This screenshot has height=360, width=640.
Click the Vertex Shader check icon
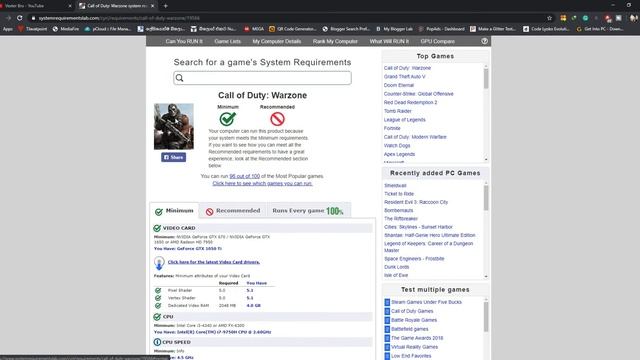point(158,298)
